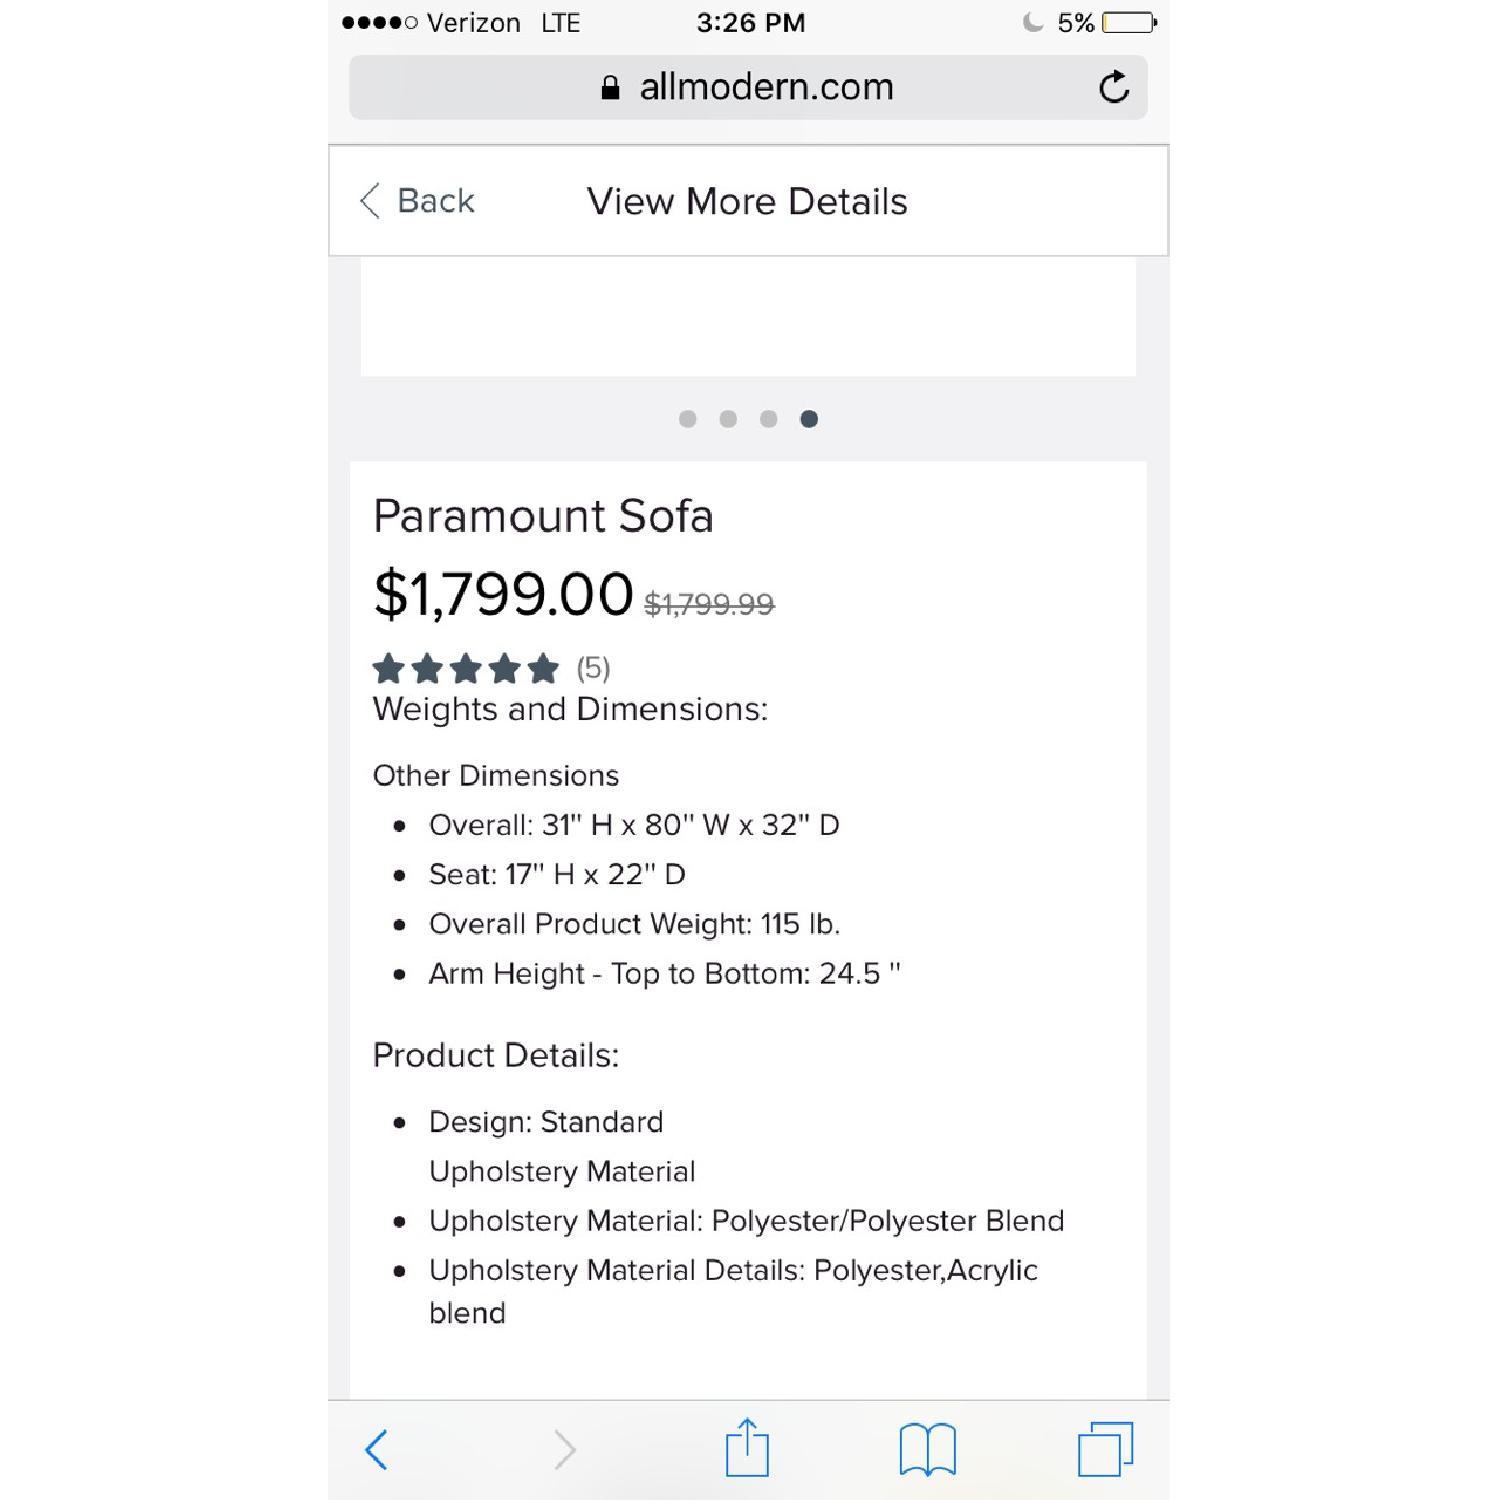Open the Safari share sheet icon

click(747, 1446)
